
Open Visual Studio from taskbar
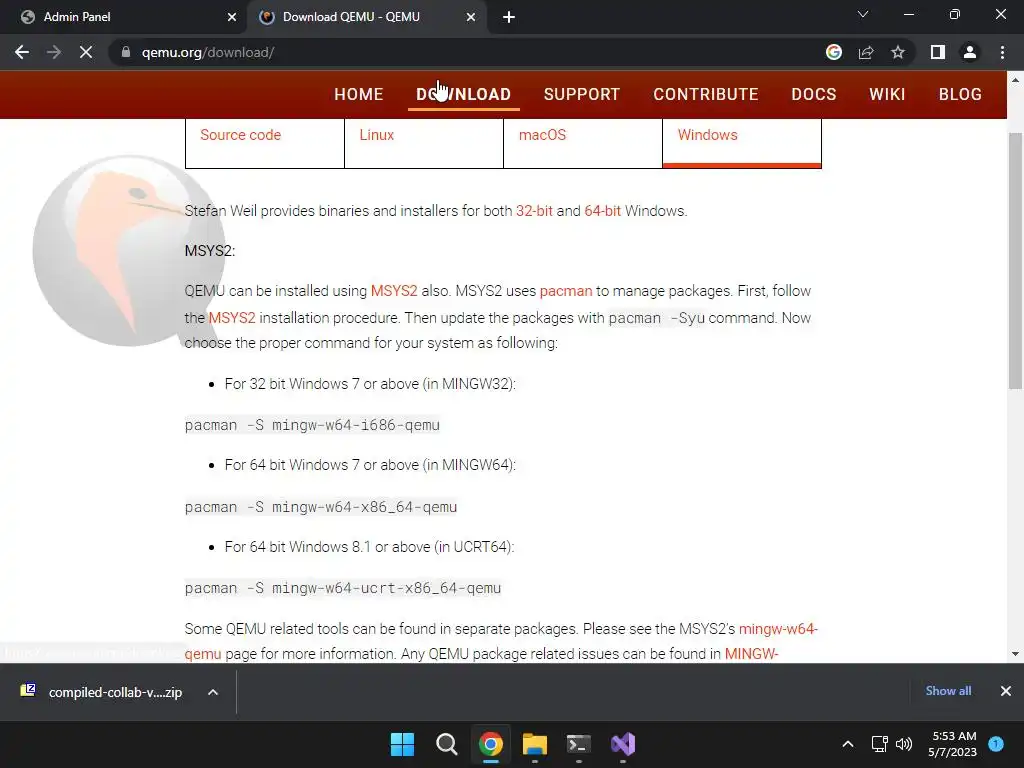pyautogui.click(x=623, y=744)
